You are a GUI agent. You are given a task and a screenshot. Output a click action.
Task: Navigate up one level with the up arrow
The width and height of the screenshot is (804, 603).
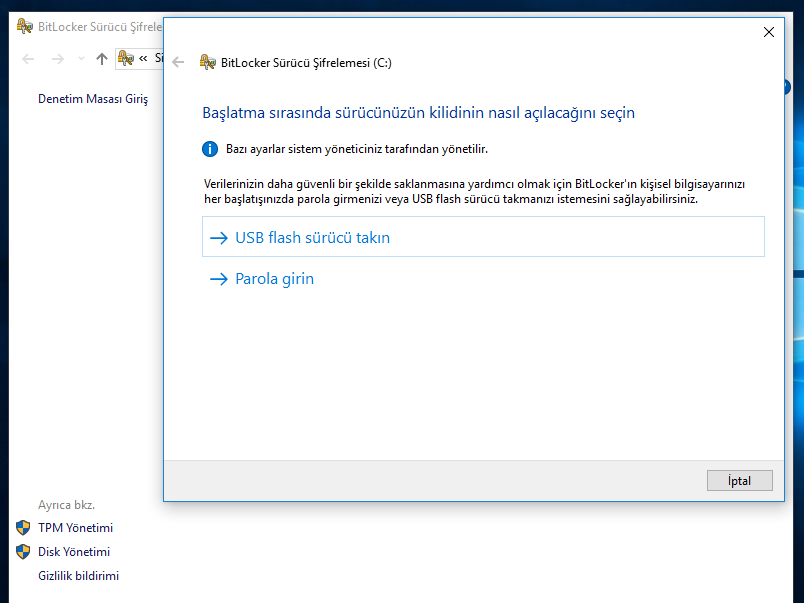point(101,59)
